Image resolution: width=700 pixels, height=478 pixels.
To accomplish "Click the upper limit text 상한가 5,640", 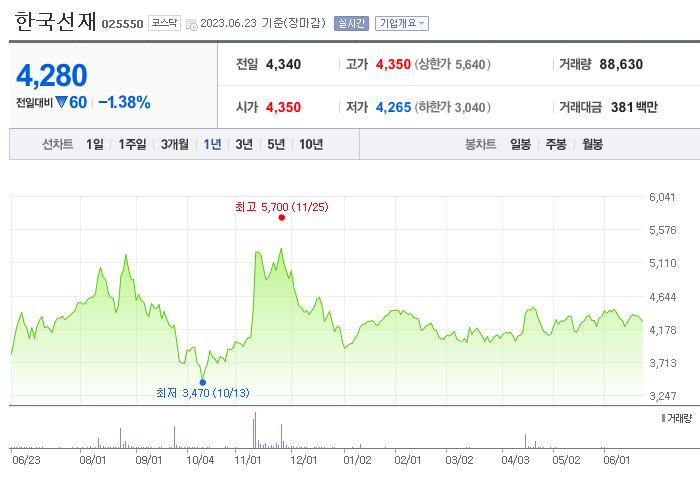I will (x=452, y=64).
